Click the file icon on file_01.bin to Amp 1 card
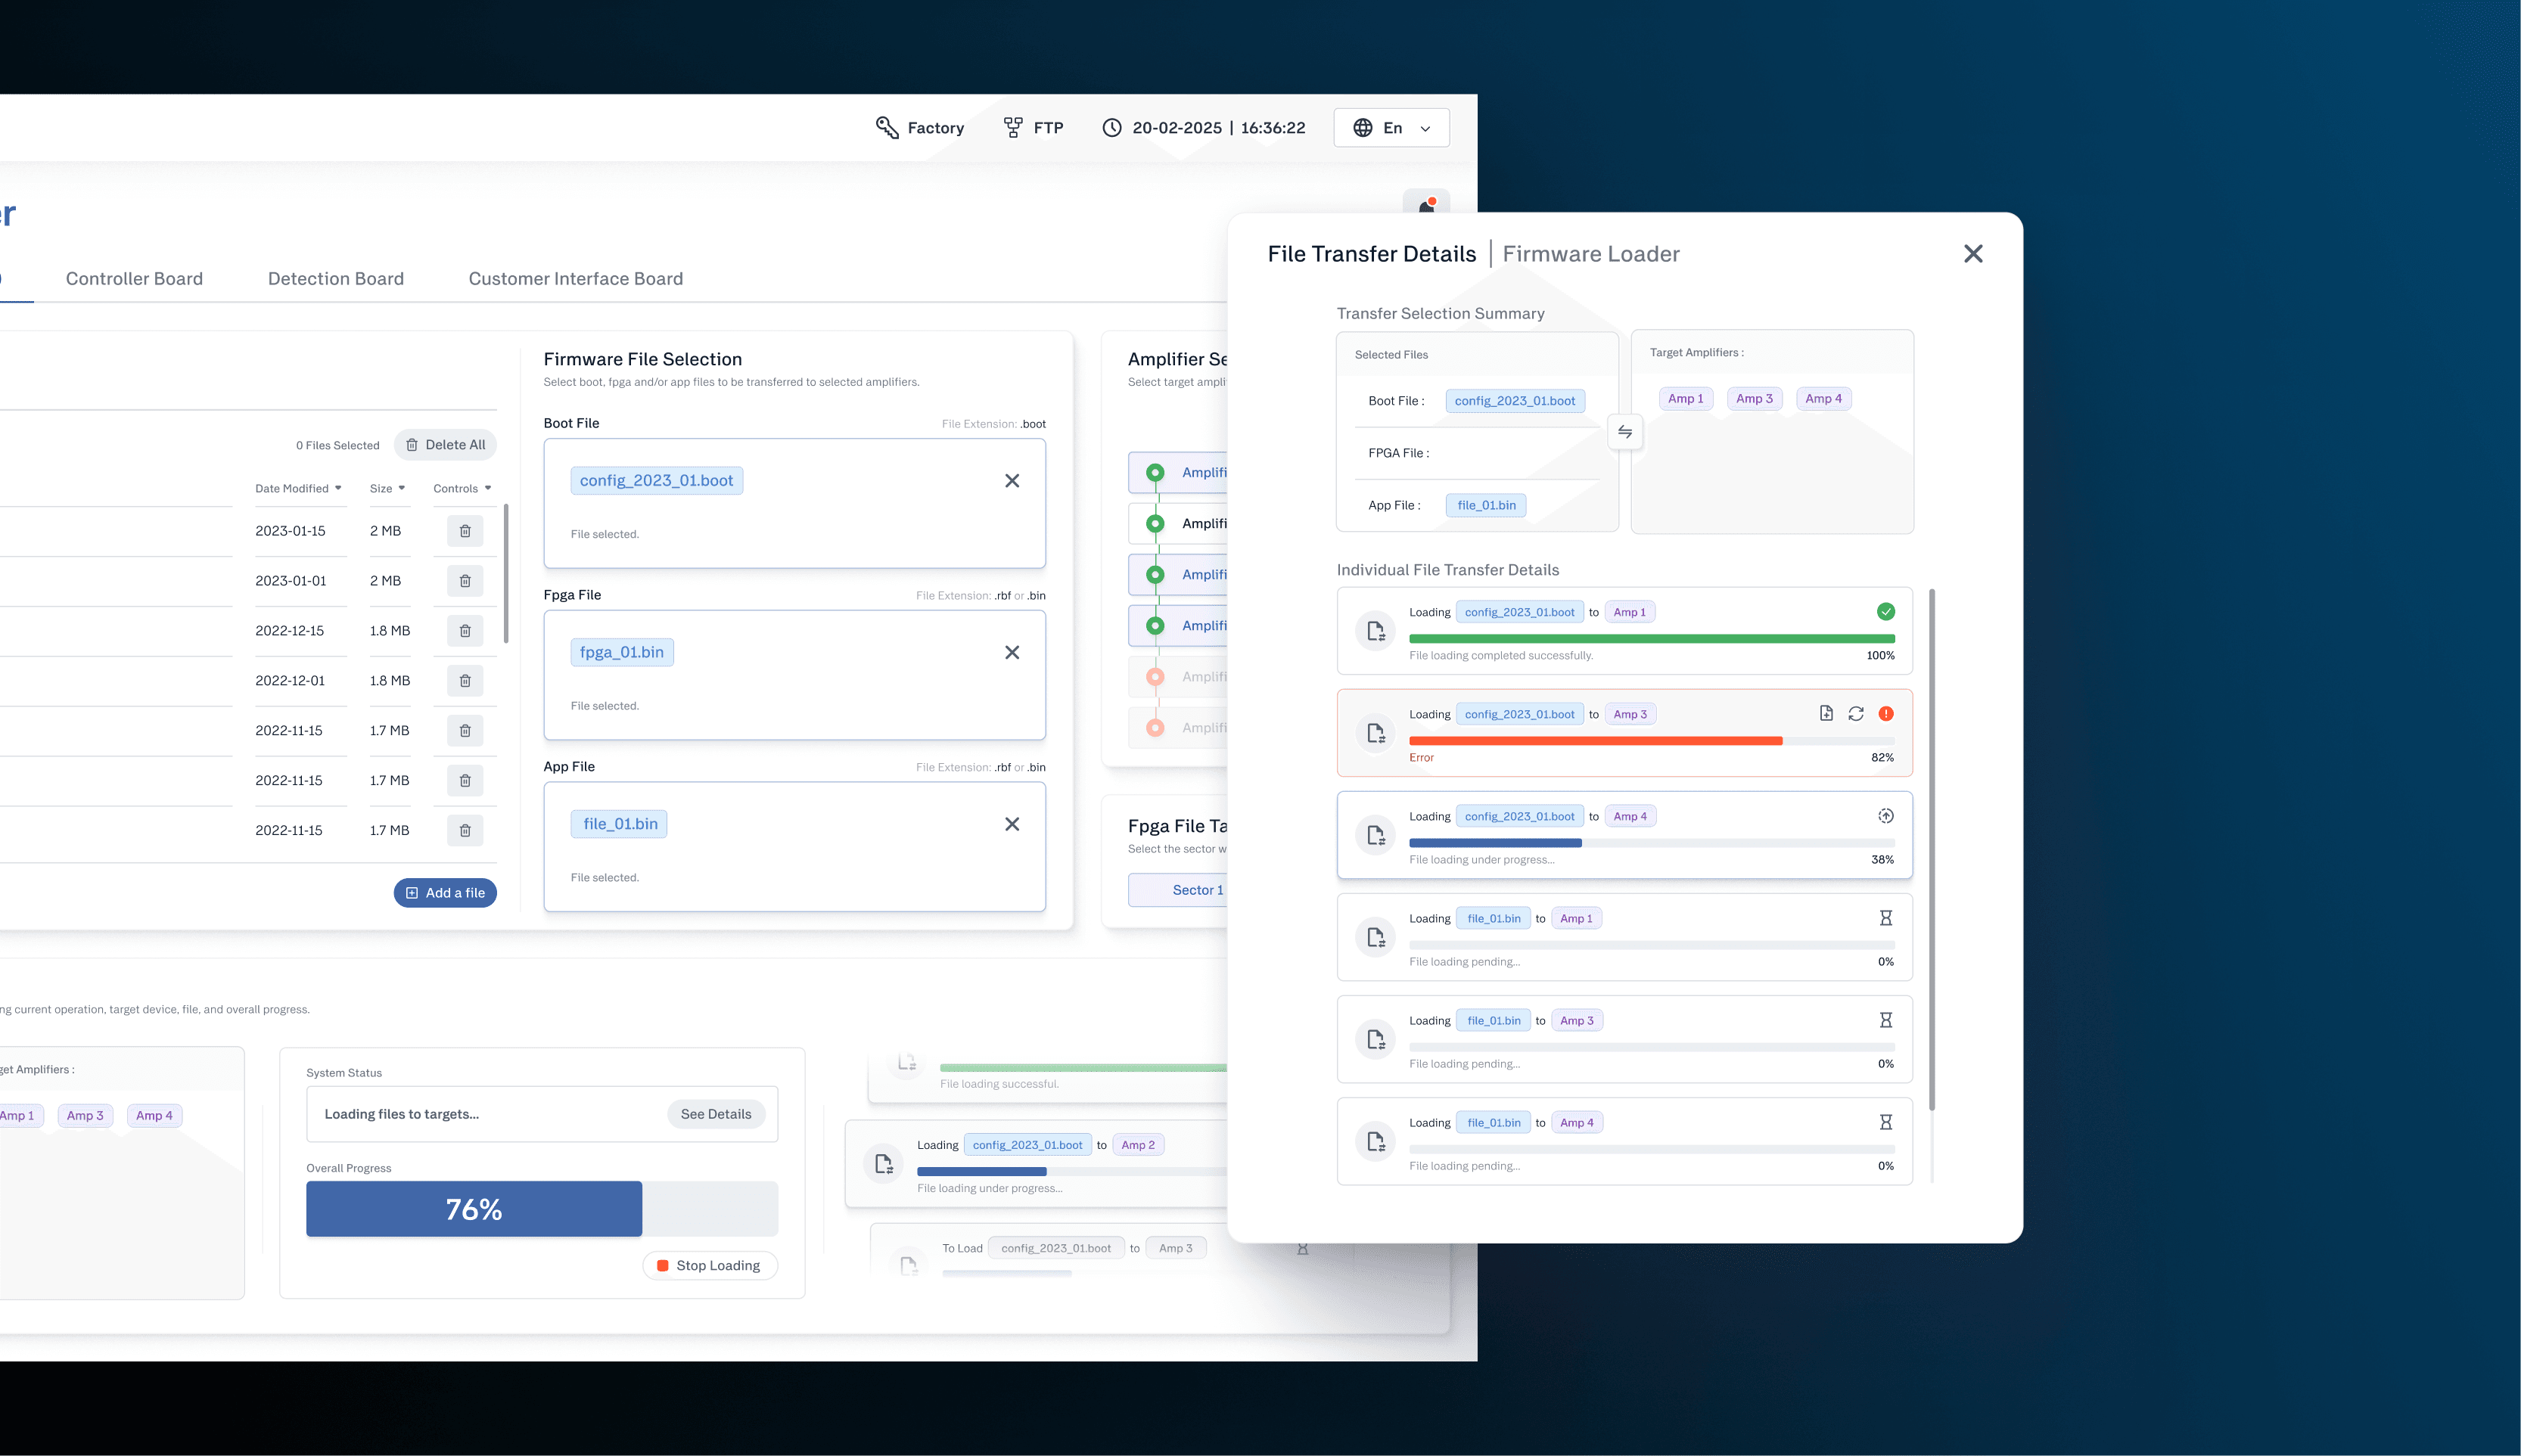This screenshot has width=2521, height=1456. tap(1376, 937)
